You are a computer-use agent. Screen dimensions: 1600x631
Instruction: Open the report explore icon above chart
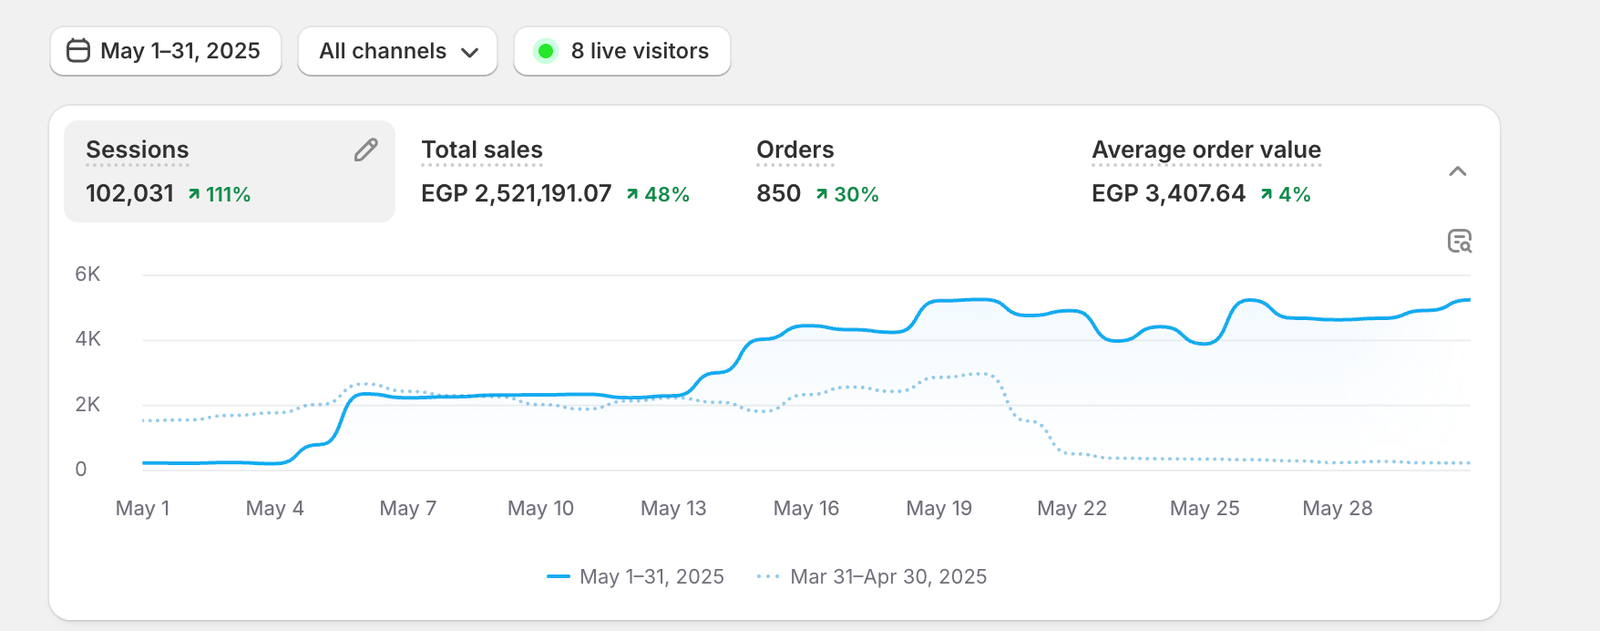[1460, 241]
